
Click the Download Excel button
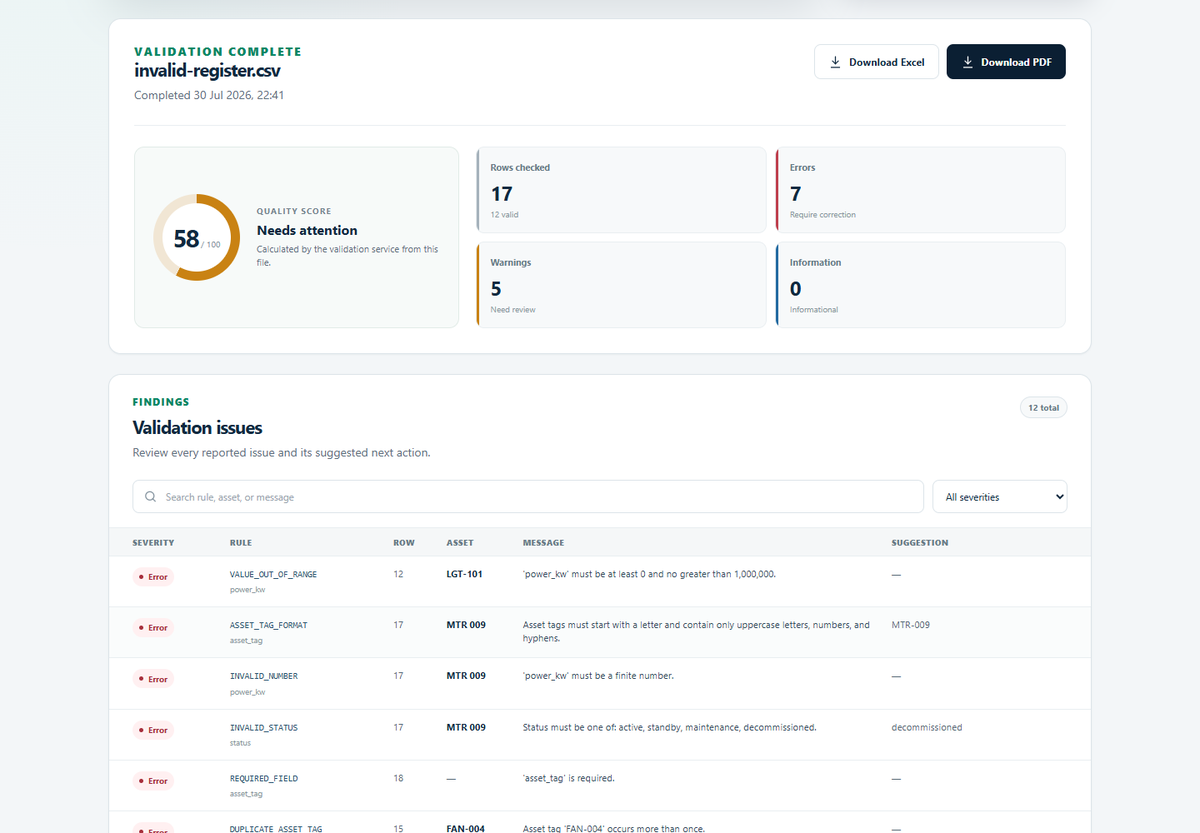[x=876, y=62]
